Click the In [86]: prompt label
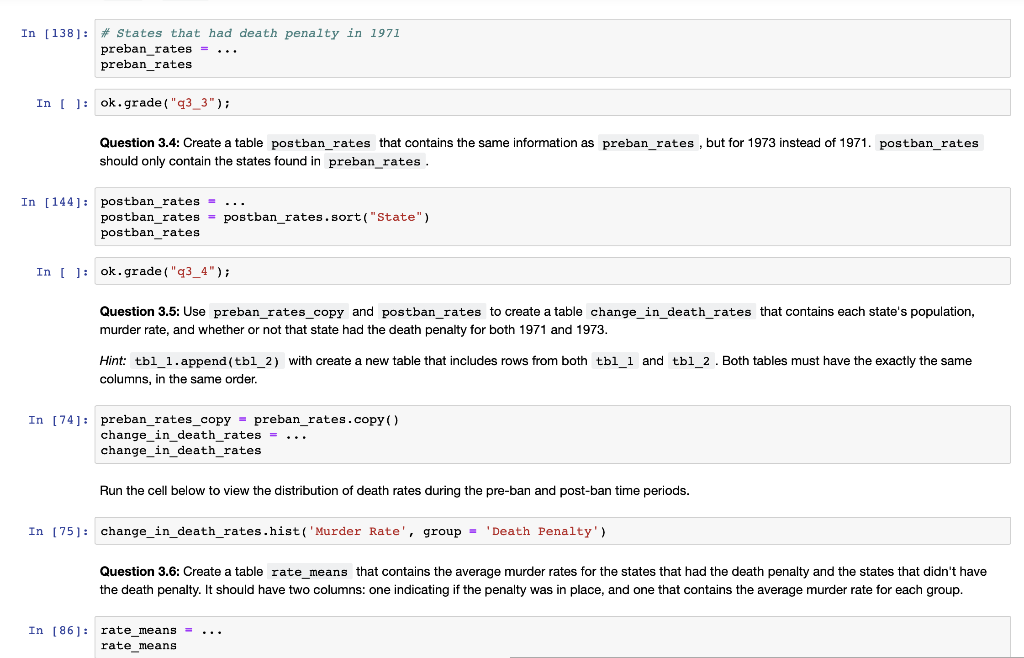The width and height of the screenshot is (1024, 658). pyautogui.click(x=59, y=630)
